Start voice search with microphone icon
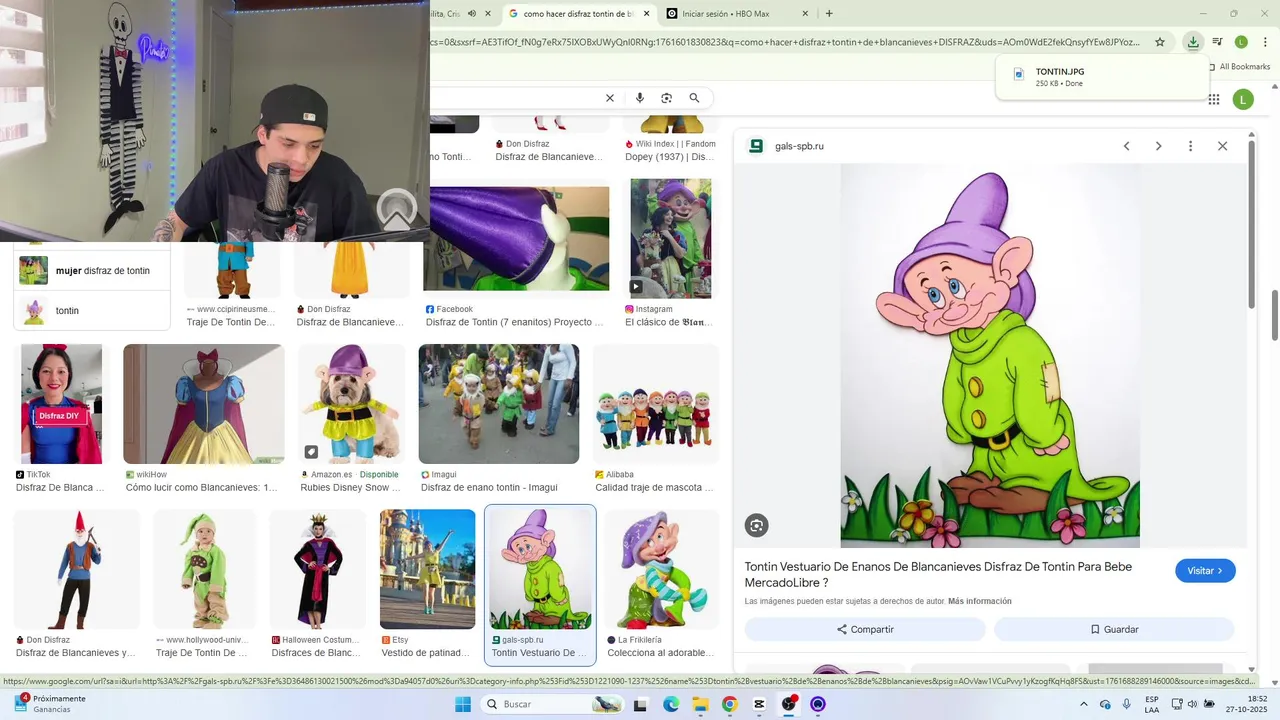 640,98
